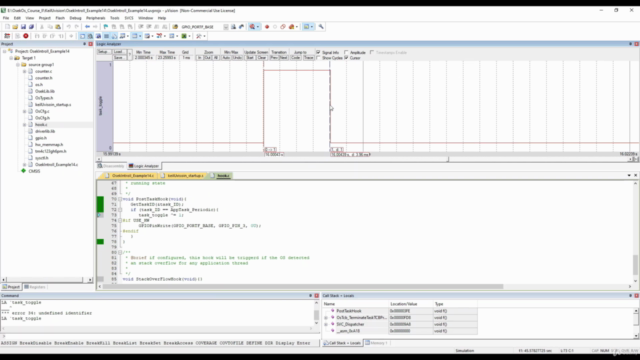Click Zoom All button in Logic Analyzer
This screenshot has width=640, height=360.
pos(216,58)
